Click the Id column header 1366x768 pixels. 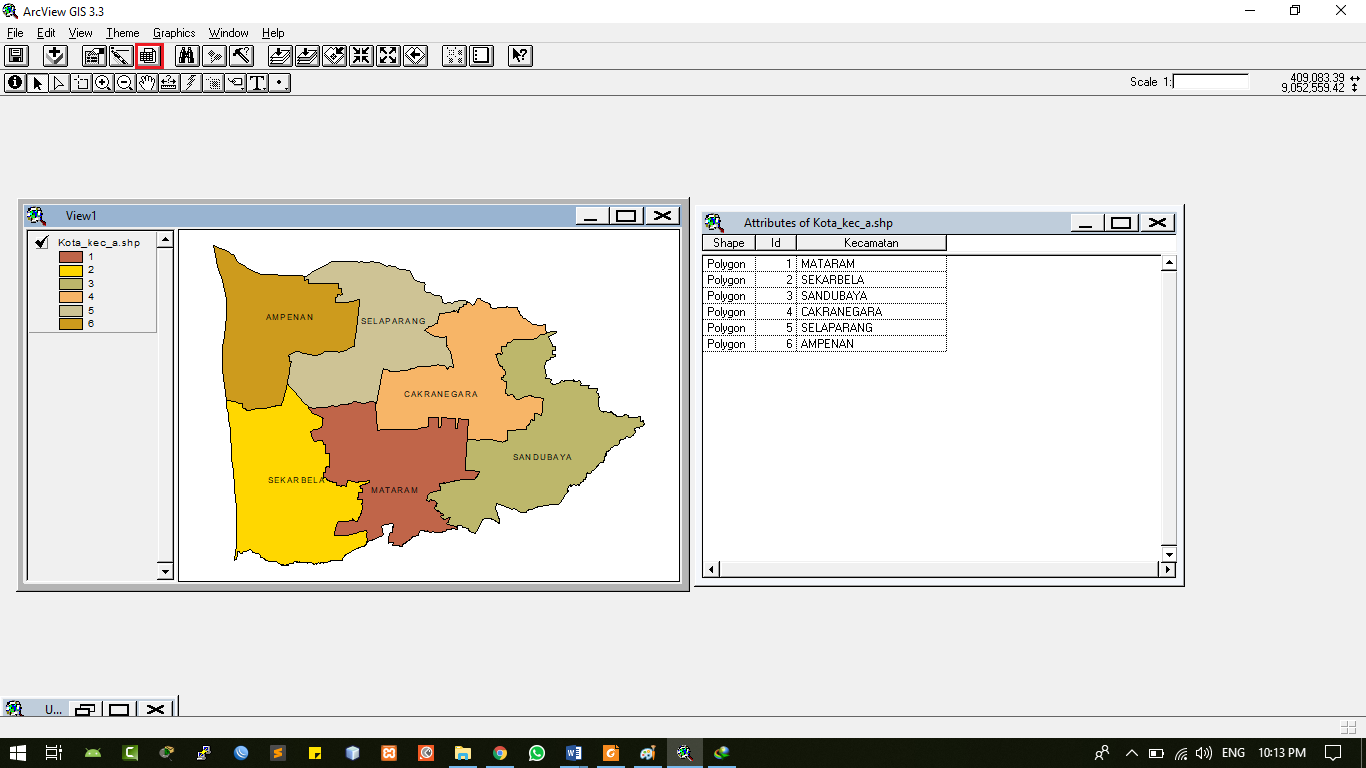tap(776, 243)
